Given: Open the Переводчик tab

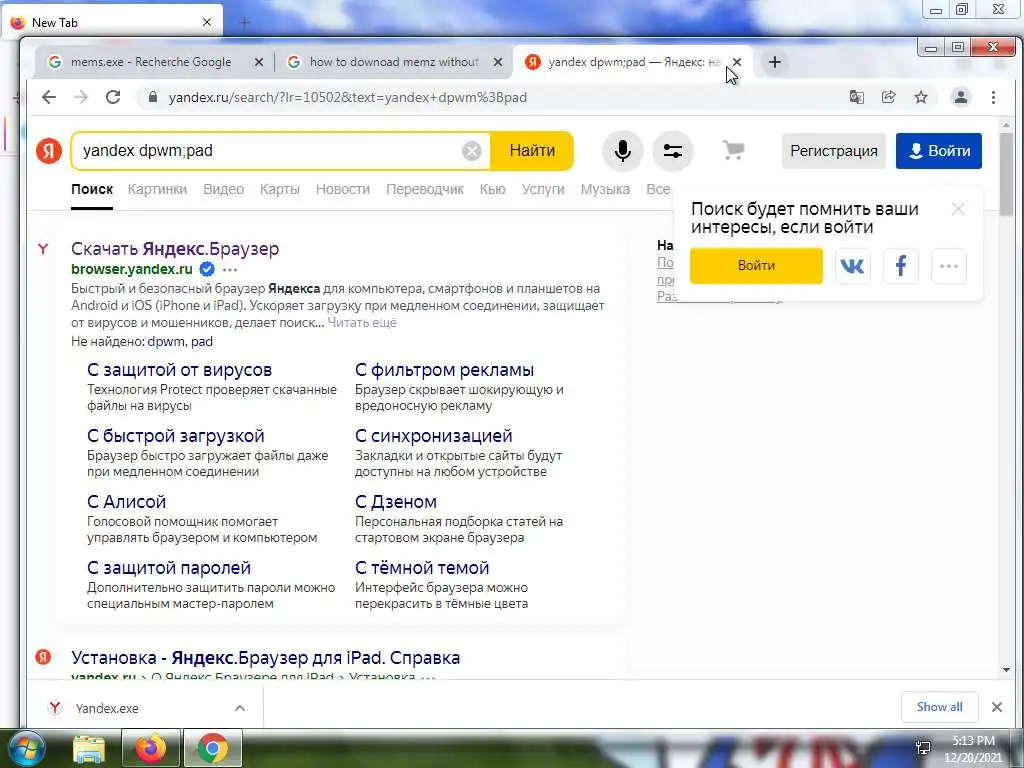Looking at the screenshot, I should tap(424, 189).
